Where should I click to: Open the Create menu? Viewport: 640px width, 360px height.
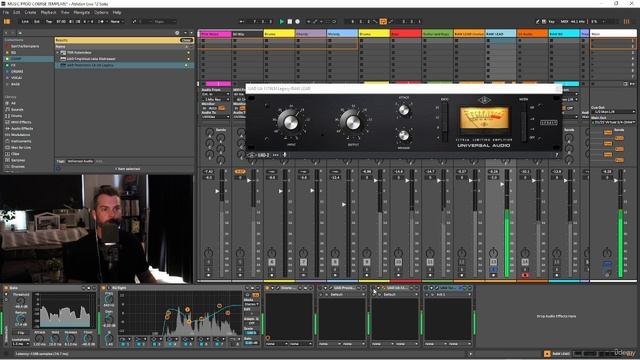pyautogui.click(x=30, y=12)
